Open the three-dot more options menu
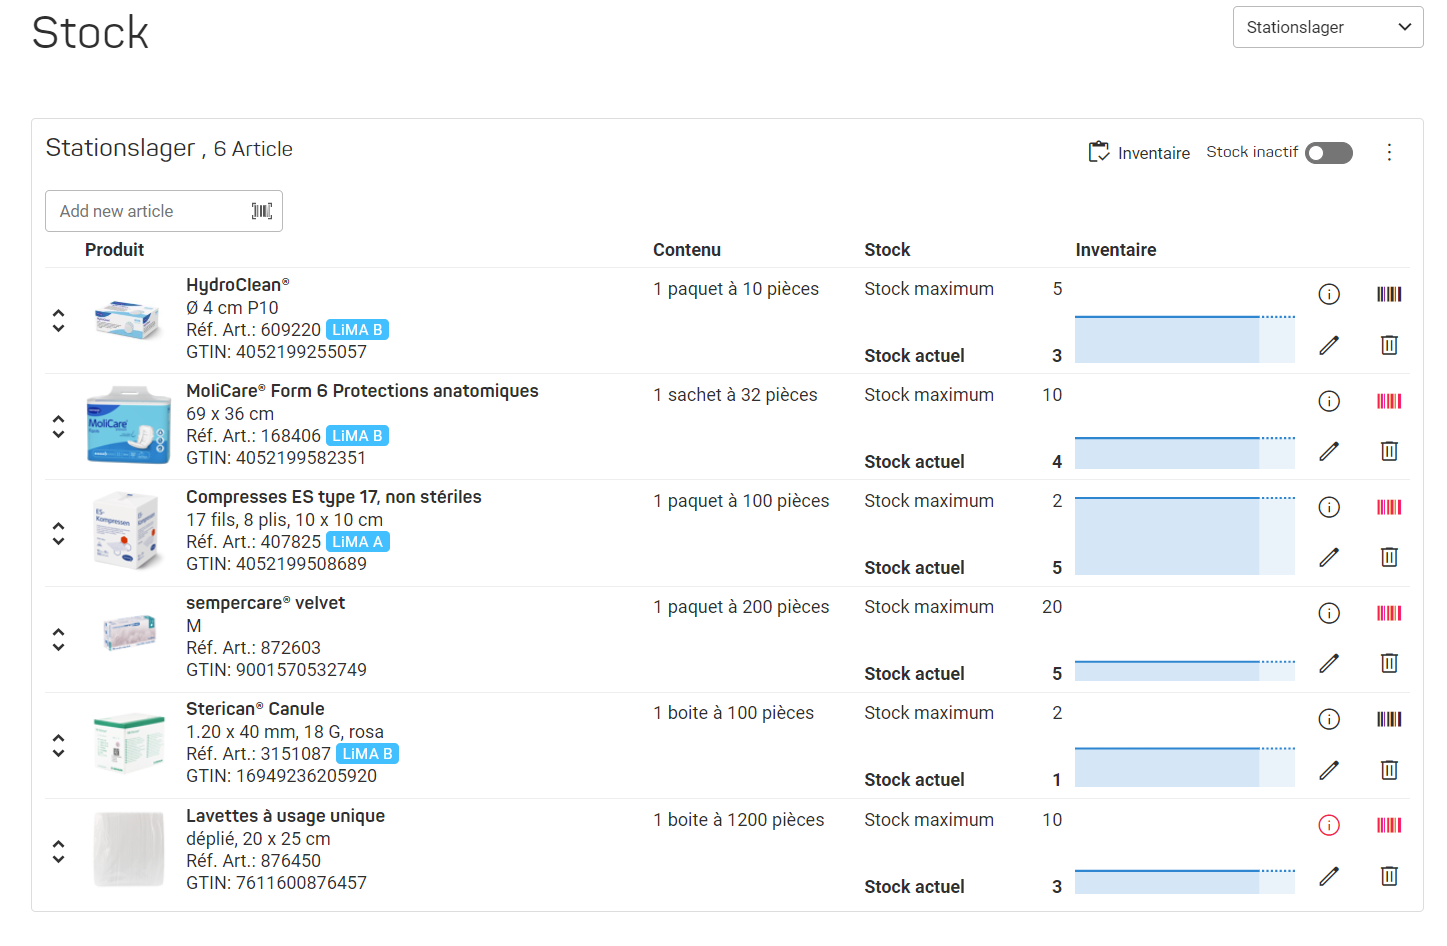This screenshot has width=1447, height=946. coord(1389,152)
